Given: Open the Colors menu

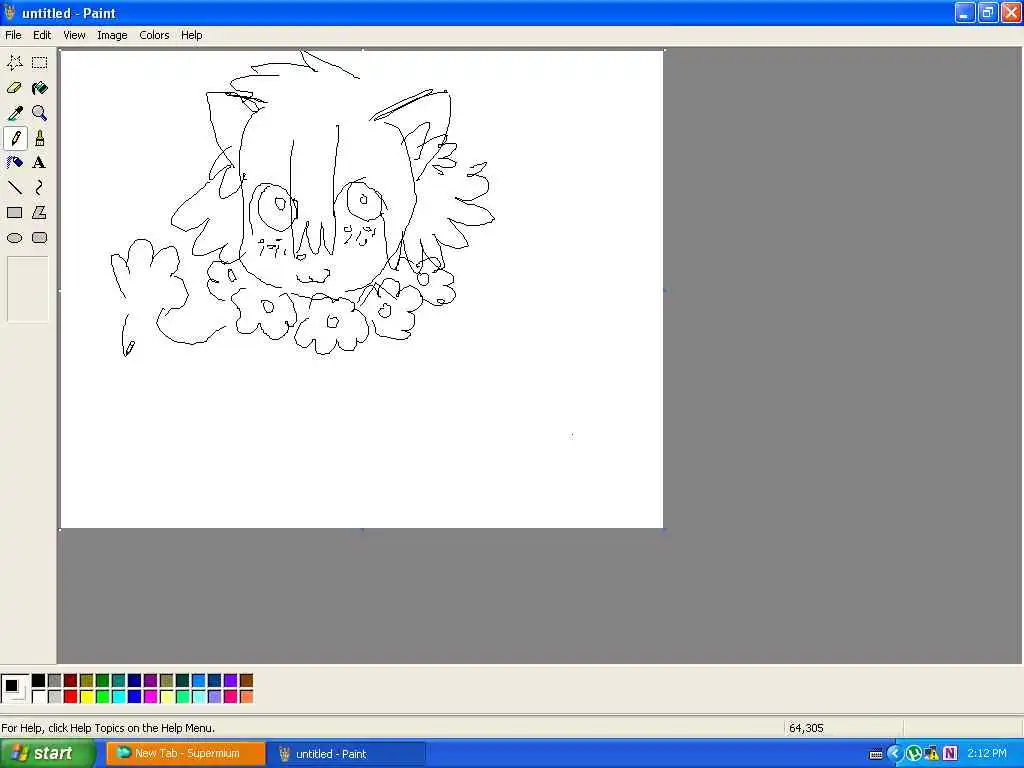Looking at the screenshot, I should pyautogui.click(x=154, y=35).
